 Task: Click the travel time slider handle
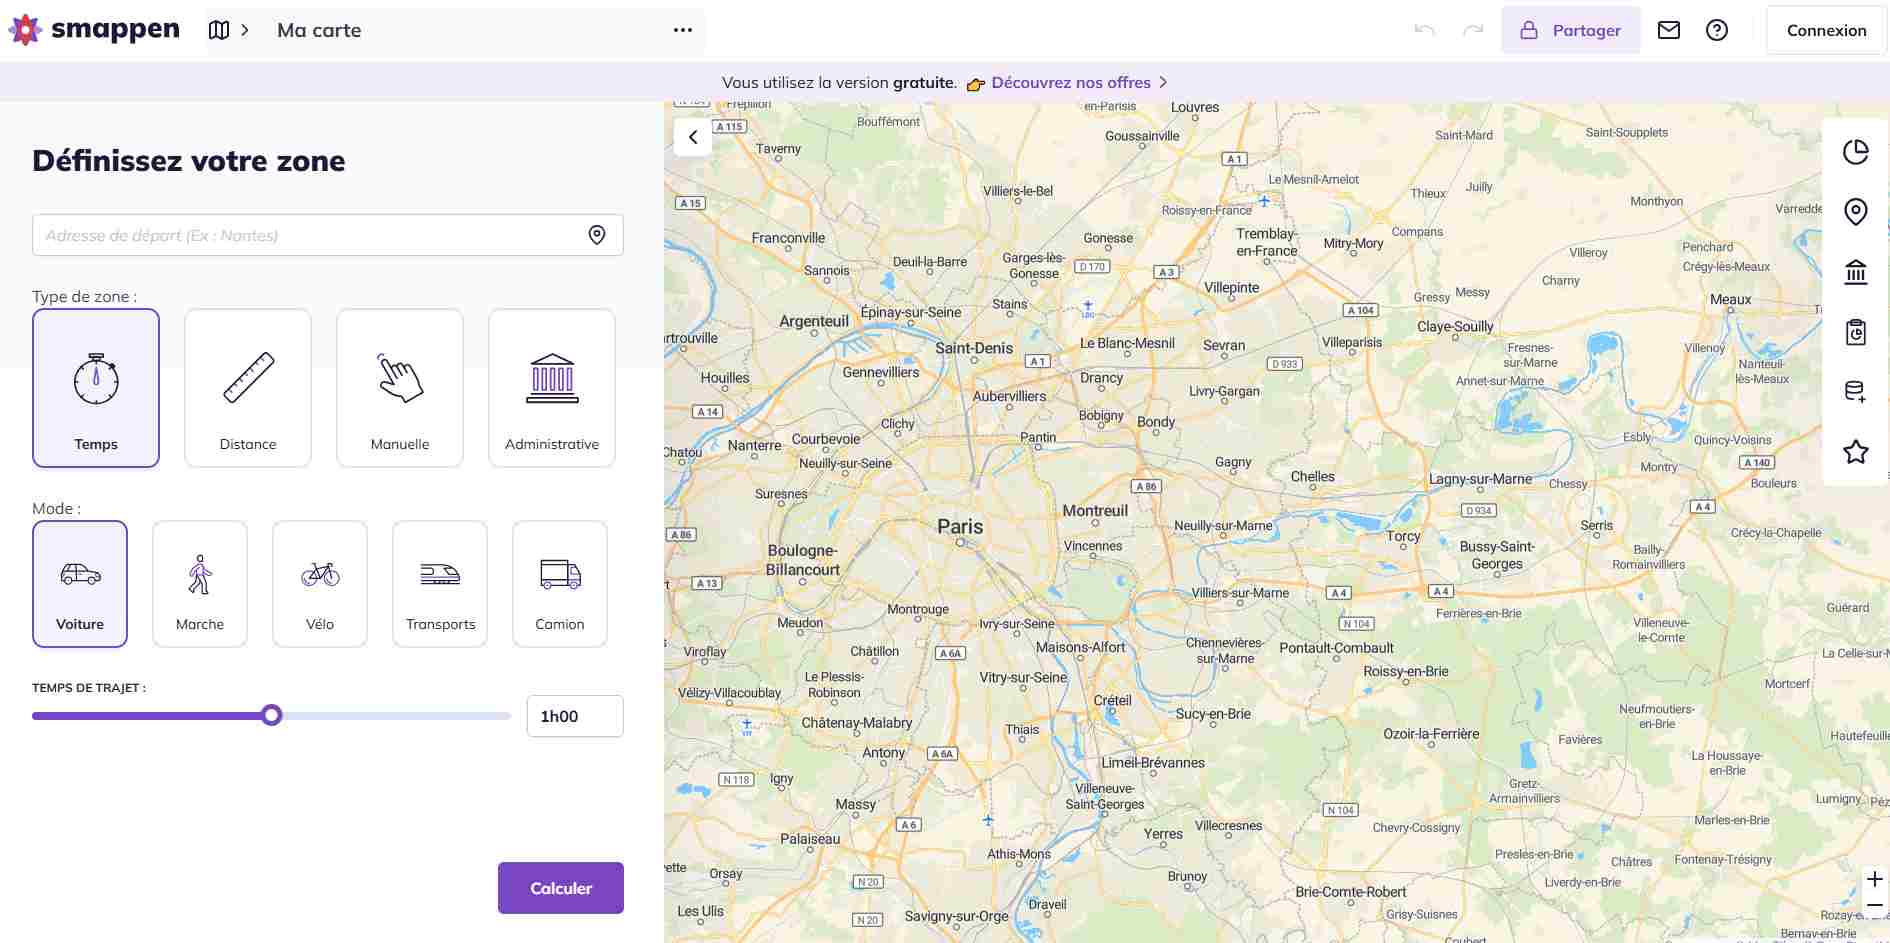pyautogui.click(x=271, y=715)
